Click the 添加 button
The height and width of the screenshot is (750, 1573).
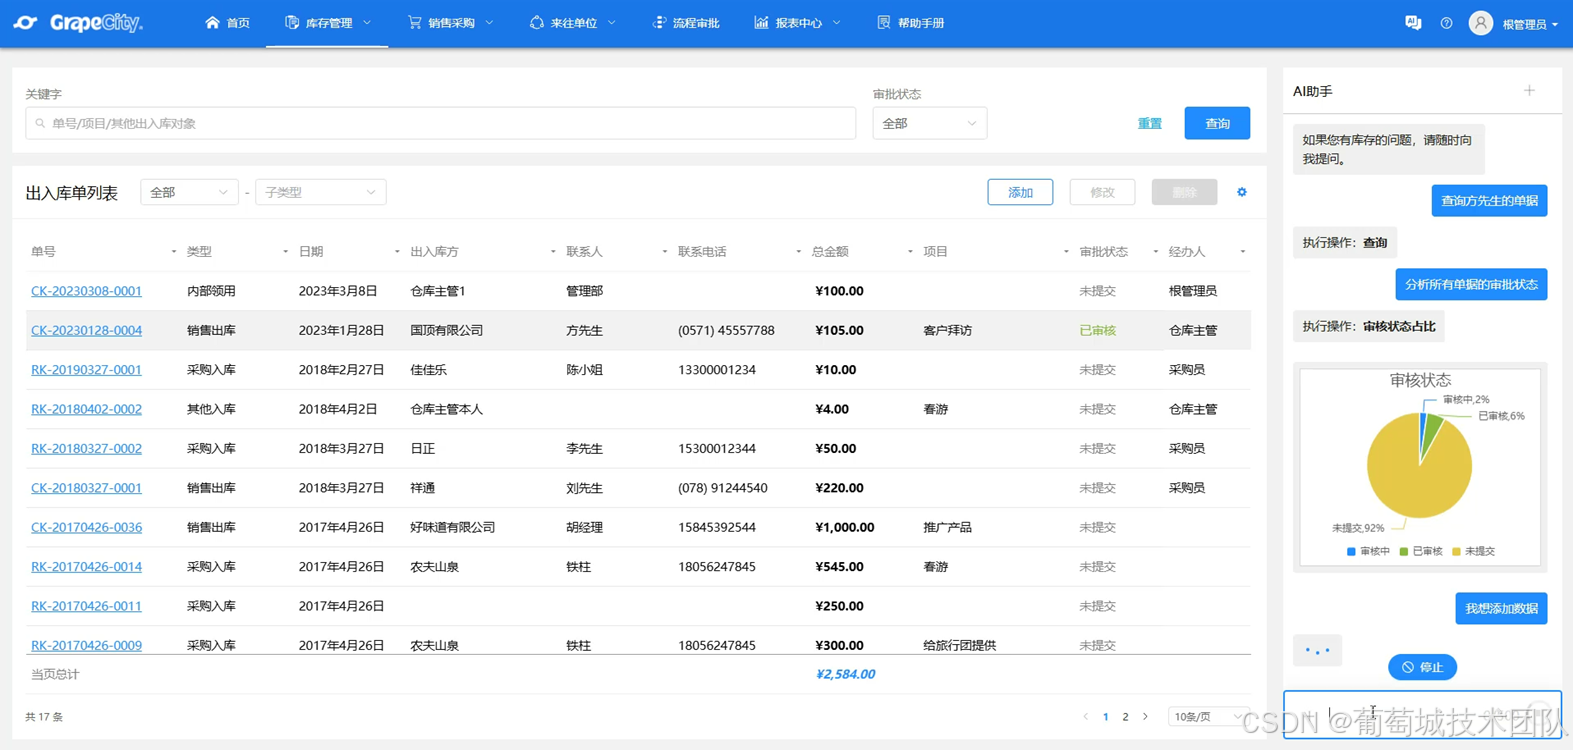click(x=1020, y=192)
